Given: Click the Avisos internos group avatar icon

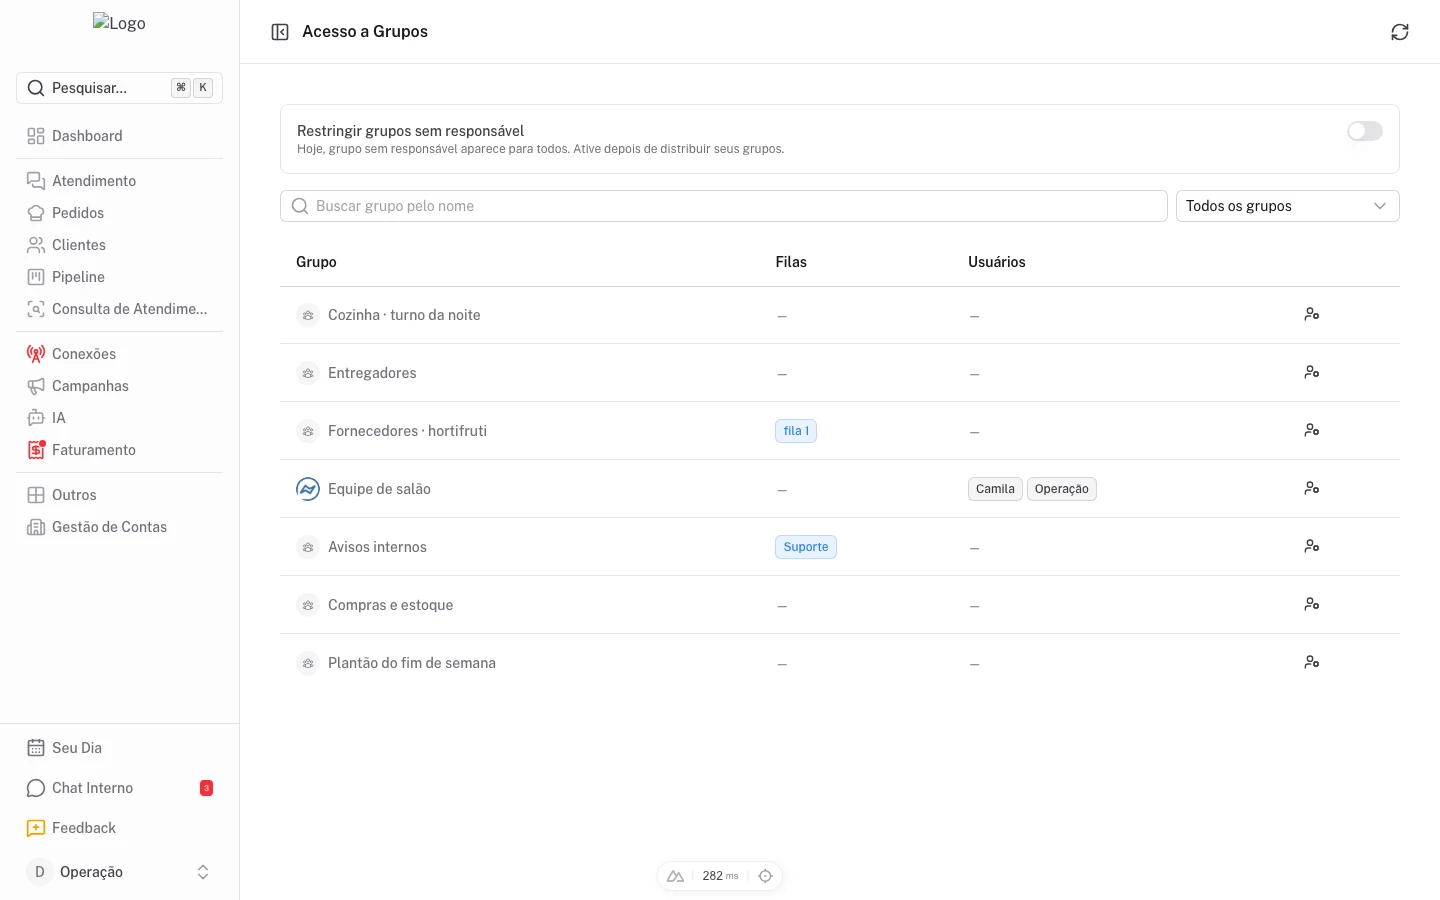Looking at the screenshot, I should click(308, 547).
